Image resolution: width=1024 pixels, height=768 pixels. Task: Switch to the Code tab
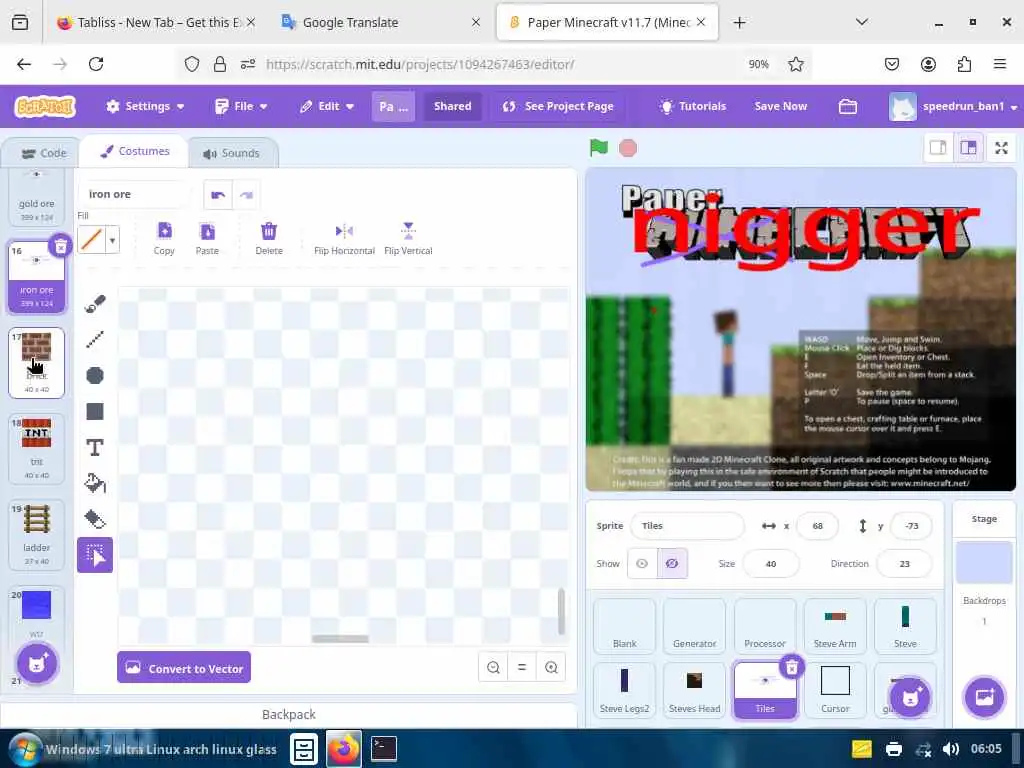[44, 153]
